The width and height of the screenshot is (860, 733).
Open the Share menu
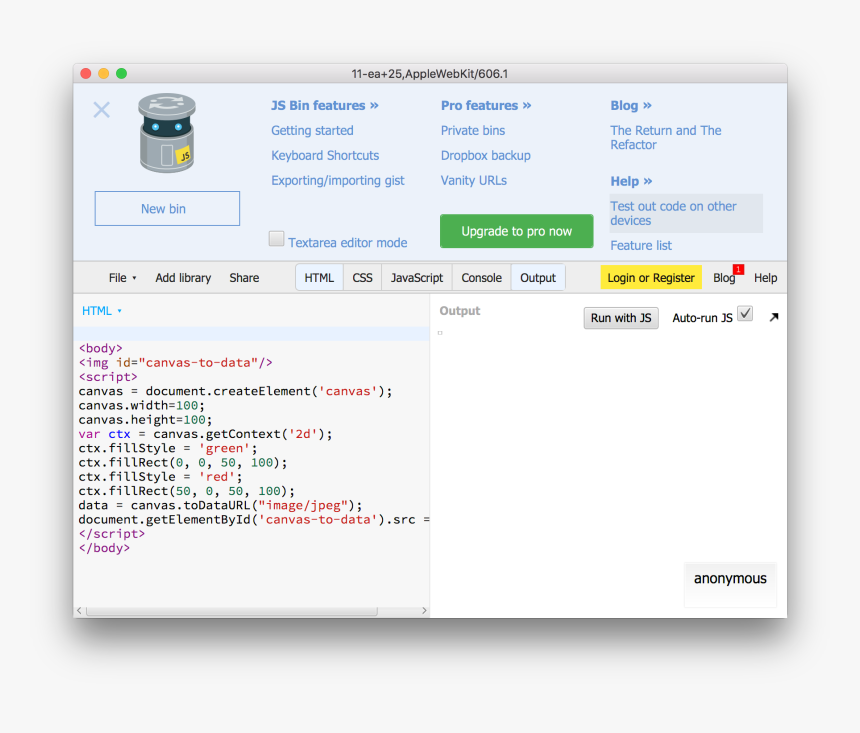(244, 278)
